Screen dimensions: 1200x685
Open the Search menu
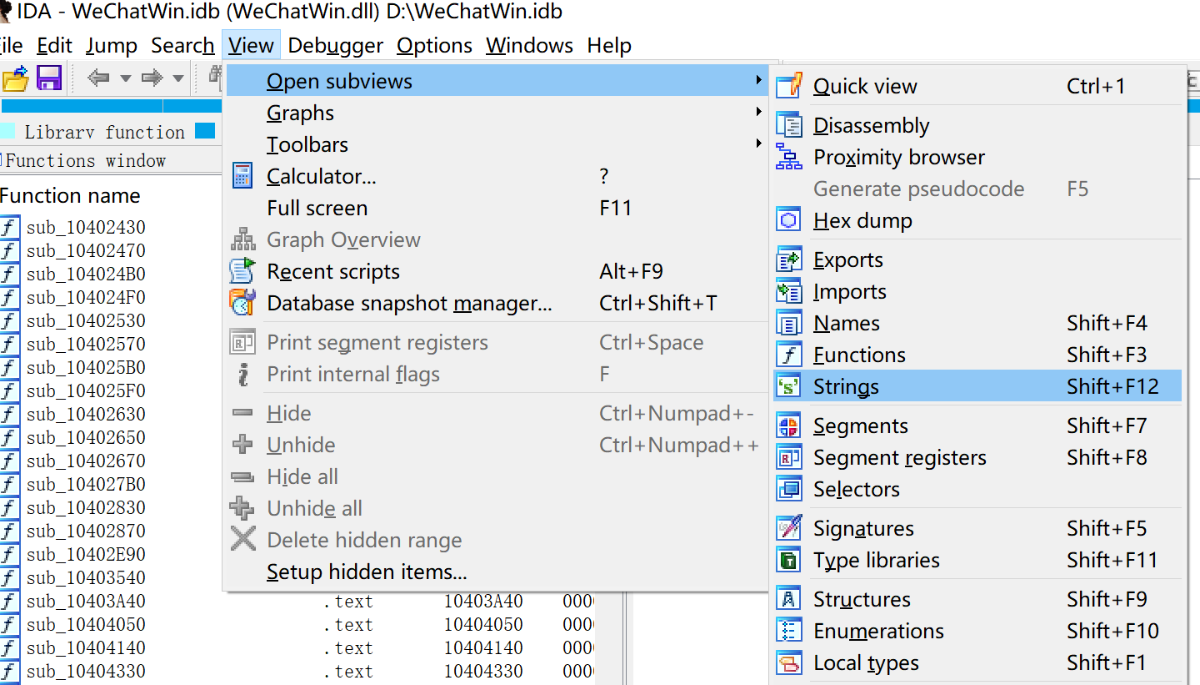(182, 45)
